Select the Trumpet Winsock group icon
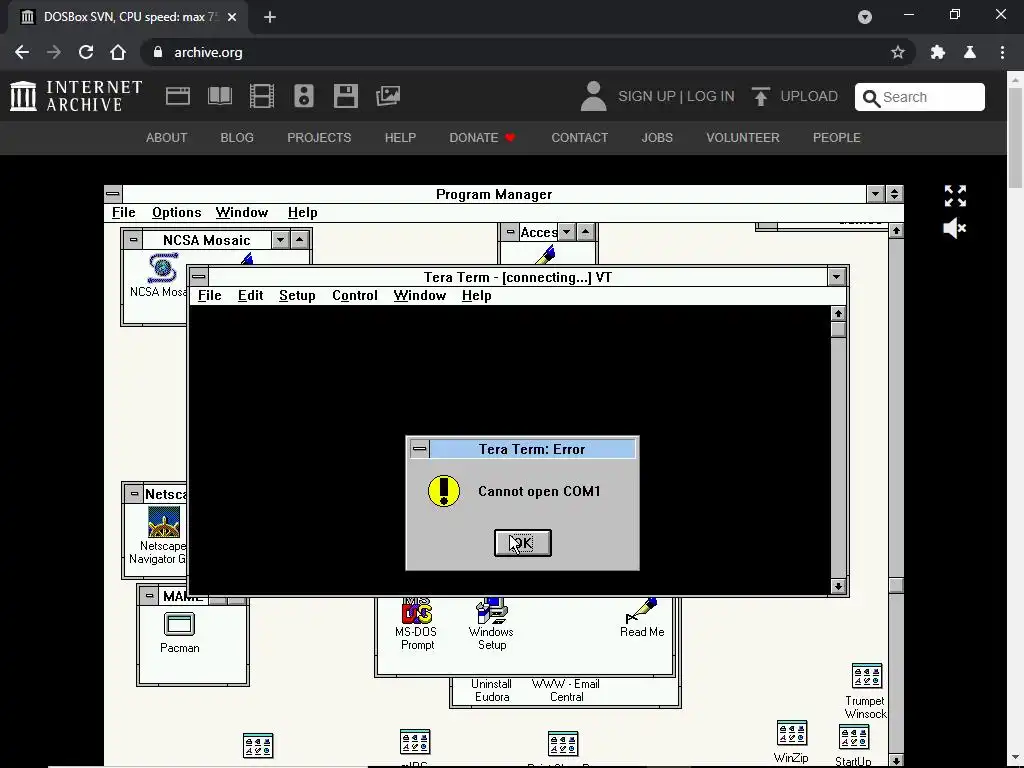The width and height of the screenshot is (1024, 768). 867,676
